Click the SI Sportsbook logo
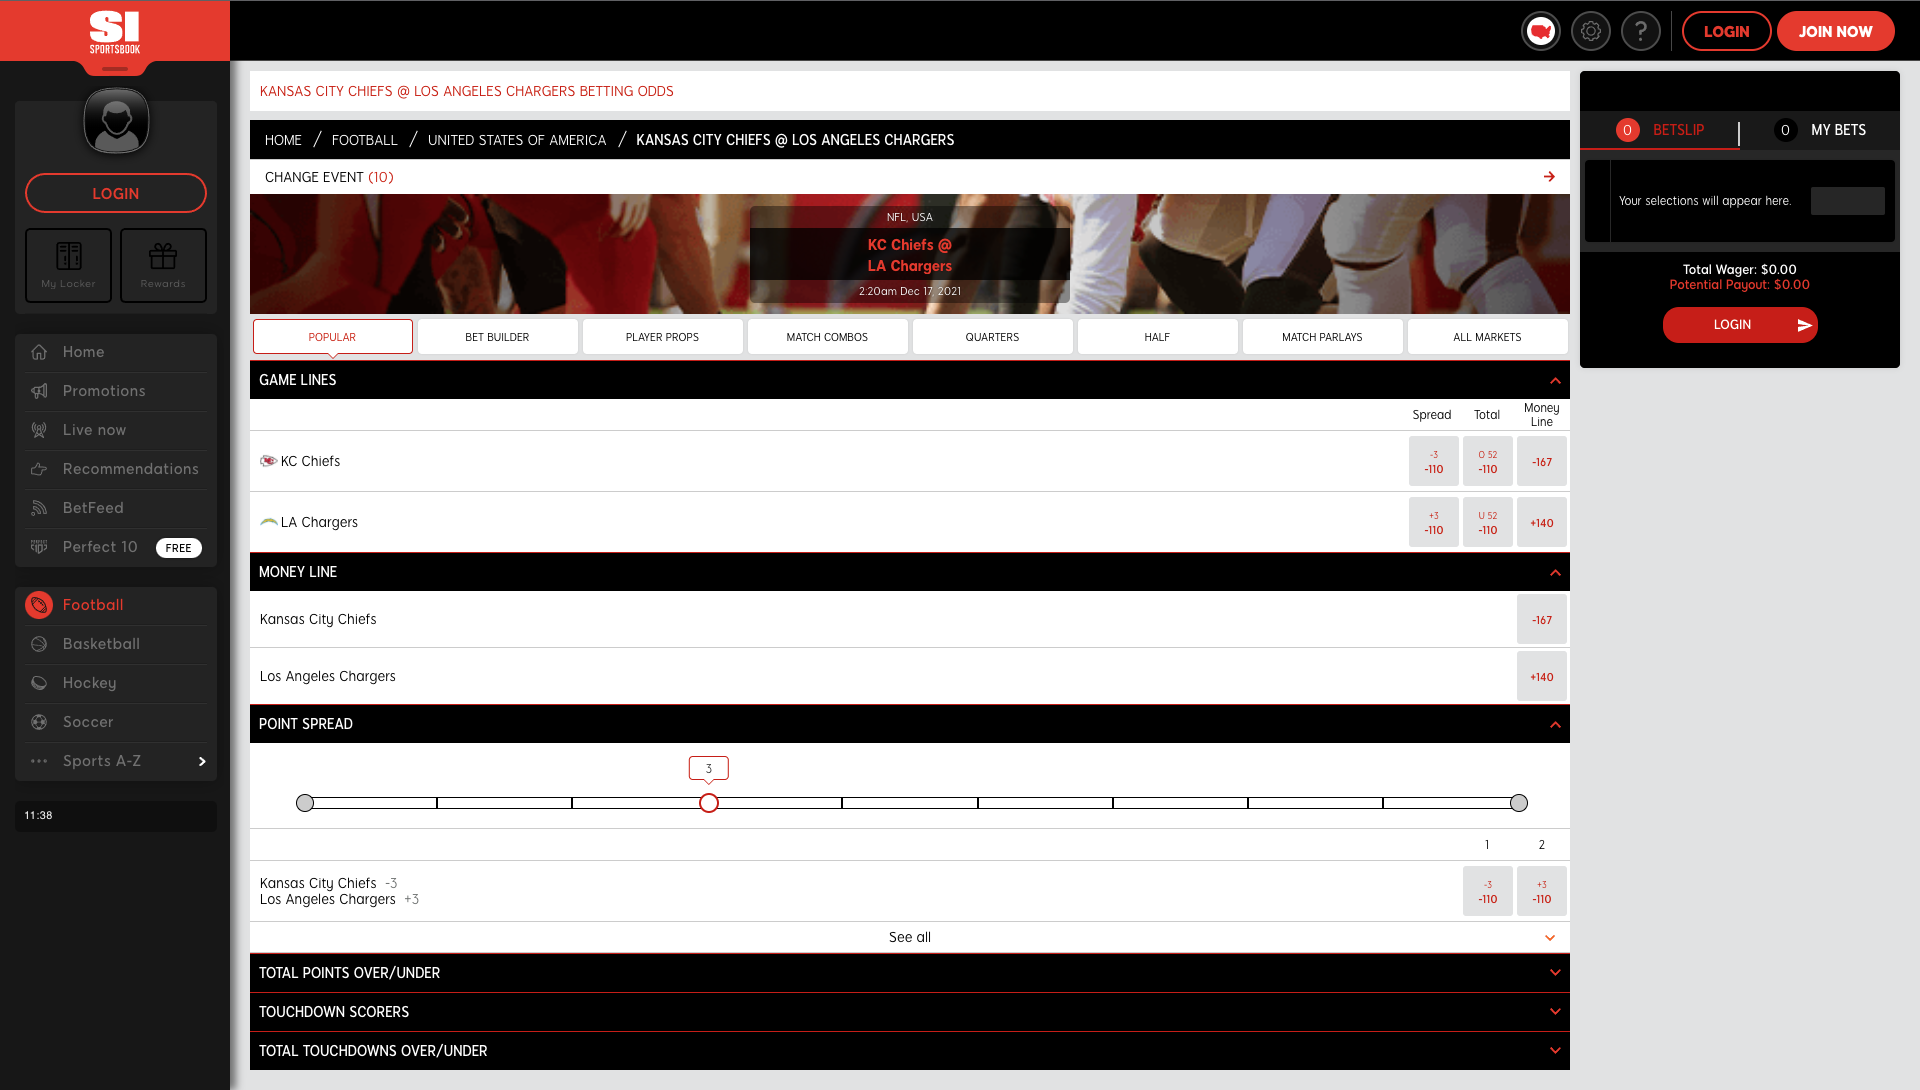Image resolution: width=1920 pixels, height=1090 pixels. click(x=115, y=32)
